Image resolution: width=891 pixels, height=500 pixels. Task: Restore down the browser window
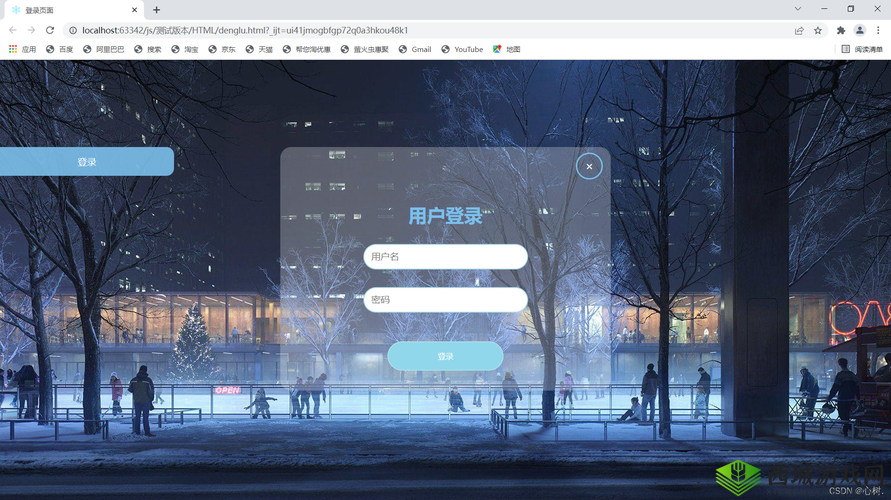click(851, 9)
